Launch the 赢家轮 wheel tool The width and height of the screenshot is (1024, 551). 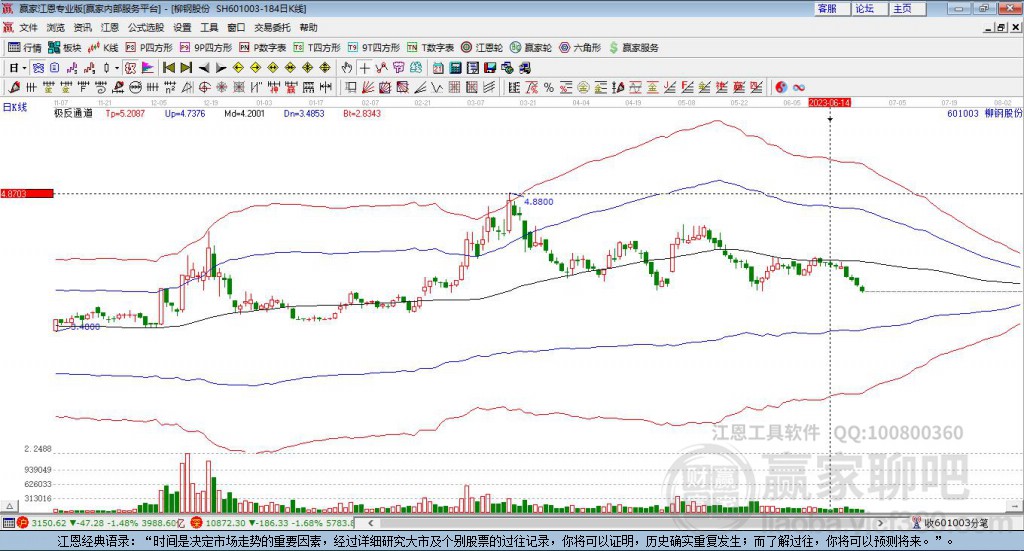[531, 48]
